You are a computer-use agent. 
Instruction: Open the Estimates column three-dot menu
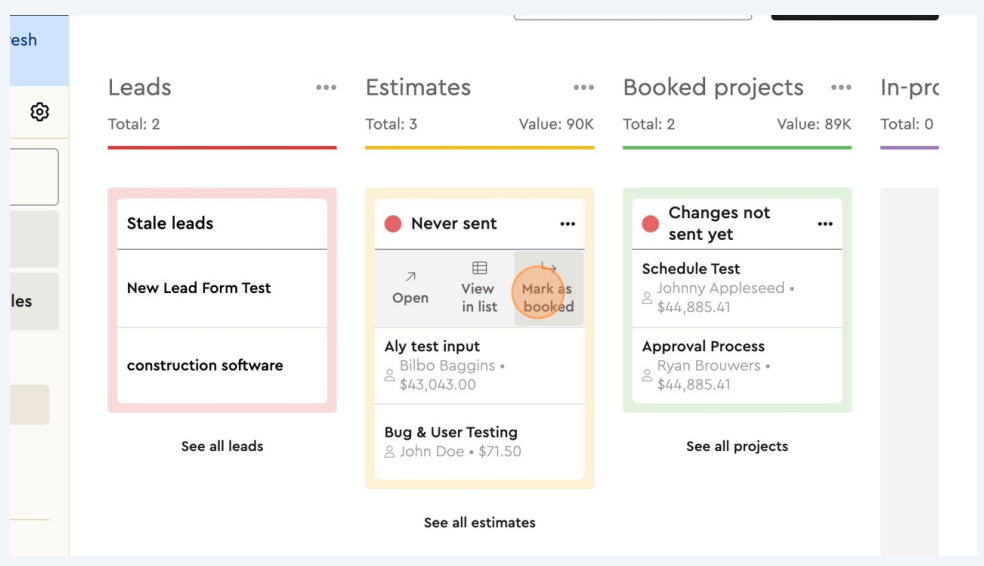click(583, 88)
